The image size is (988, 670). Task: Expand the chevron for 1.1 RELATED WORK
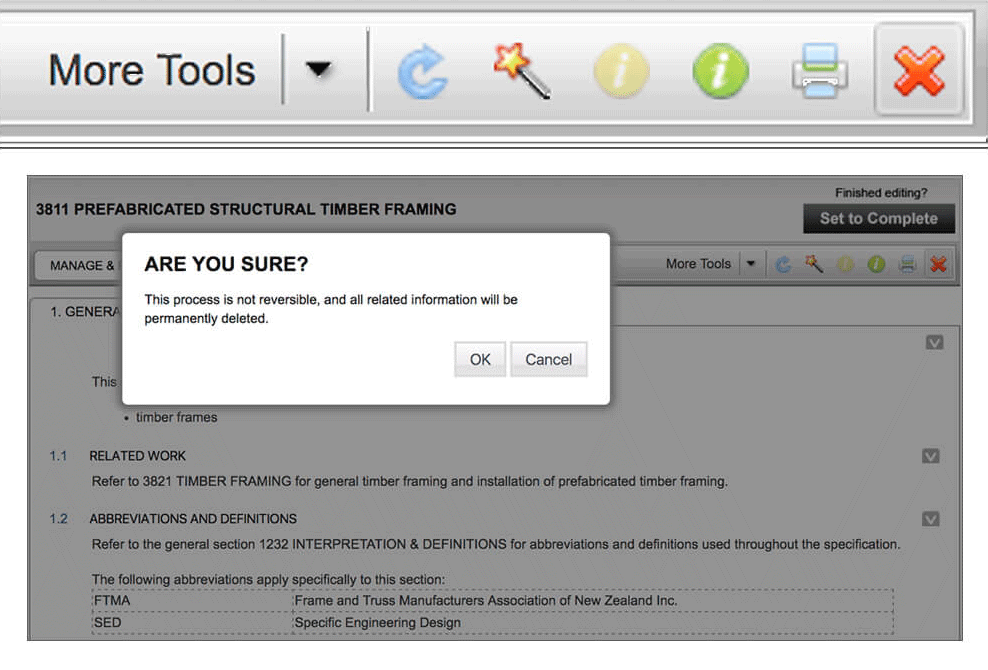click(930, 455)
